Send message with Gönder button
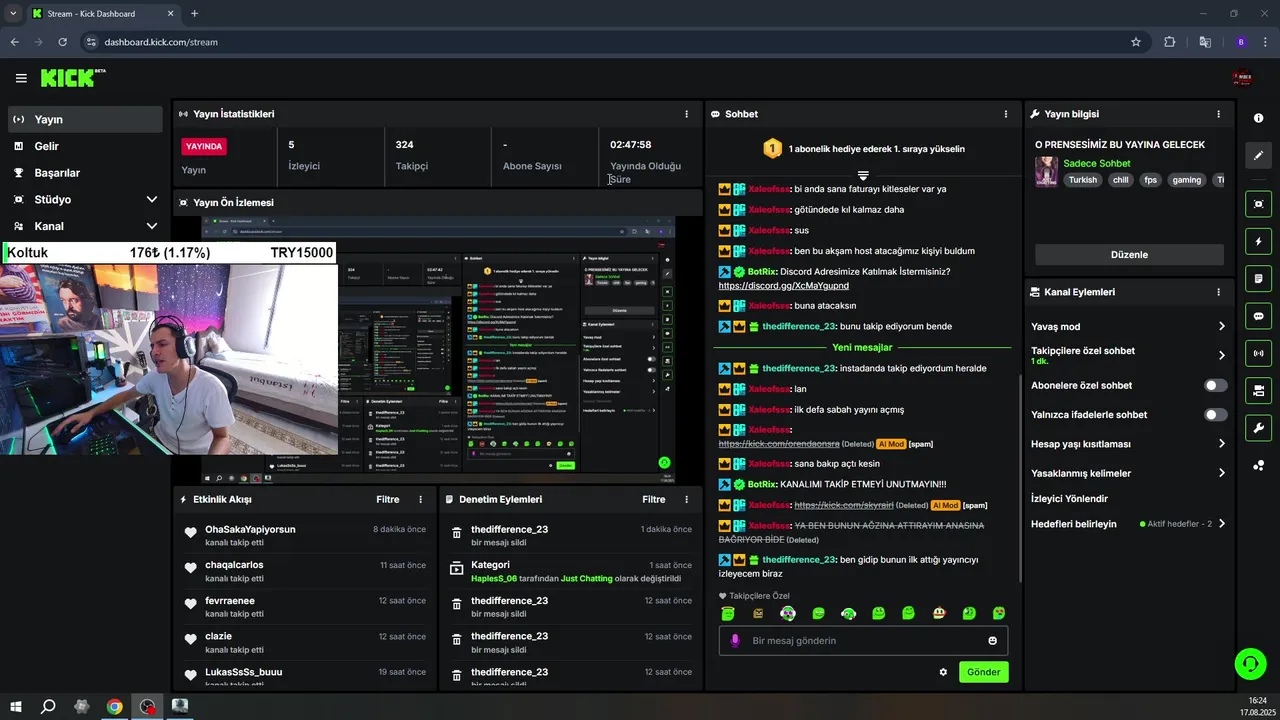This screenshot has height=720, width=1280. tap(983, 672)
